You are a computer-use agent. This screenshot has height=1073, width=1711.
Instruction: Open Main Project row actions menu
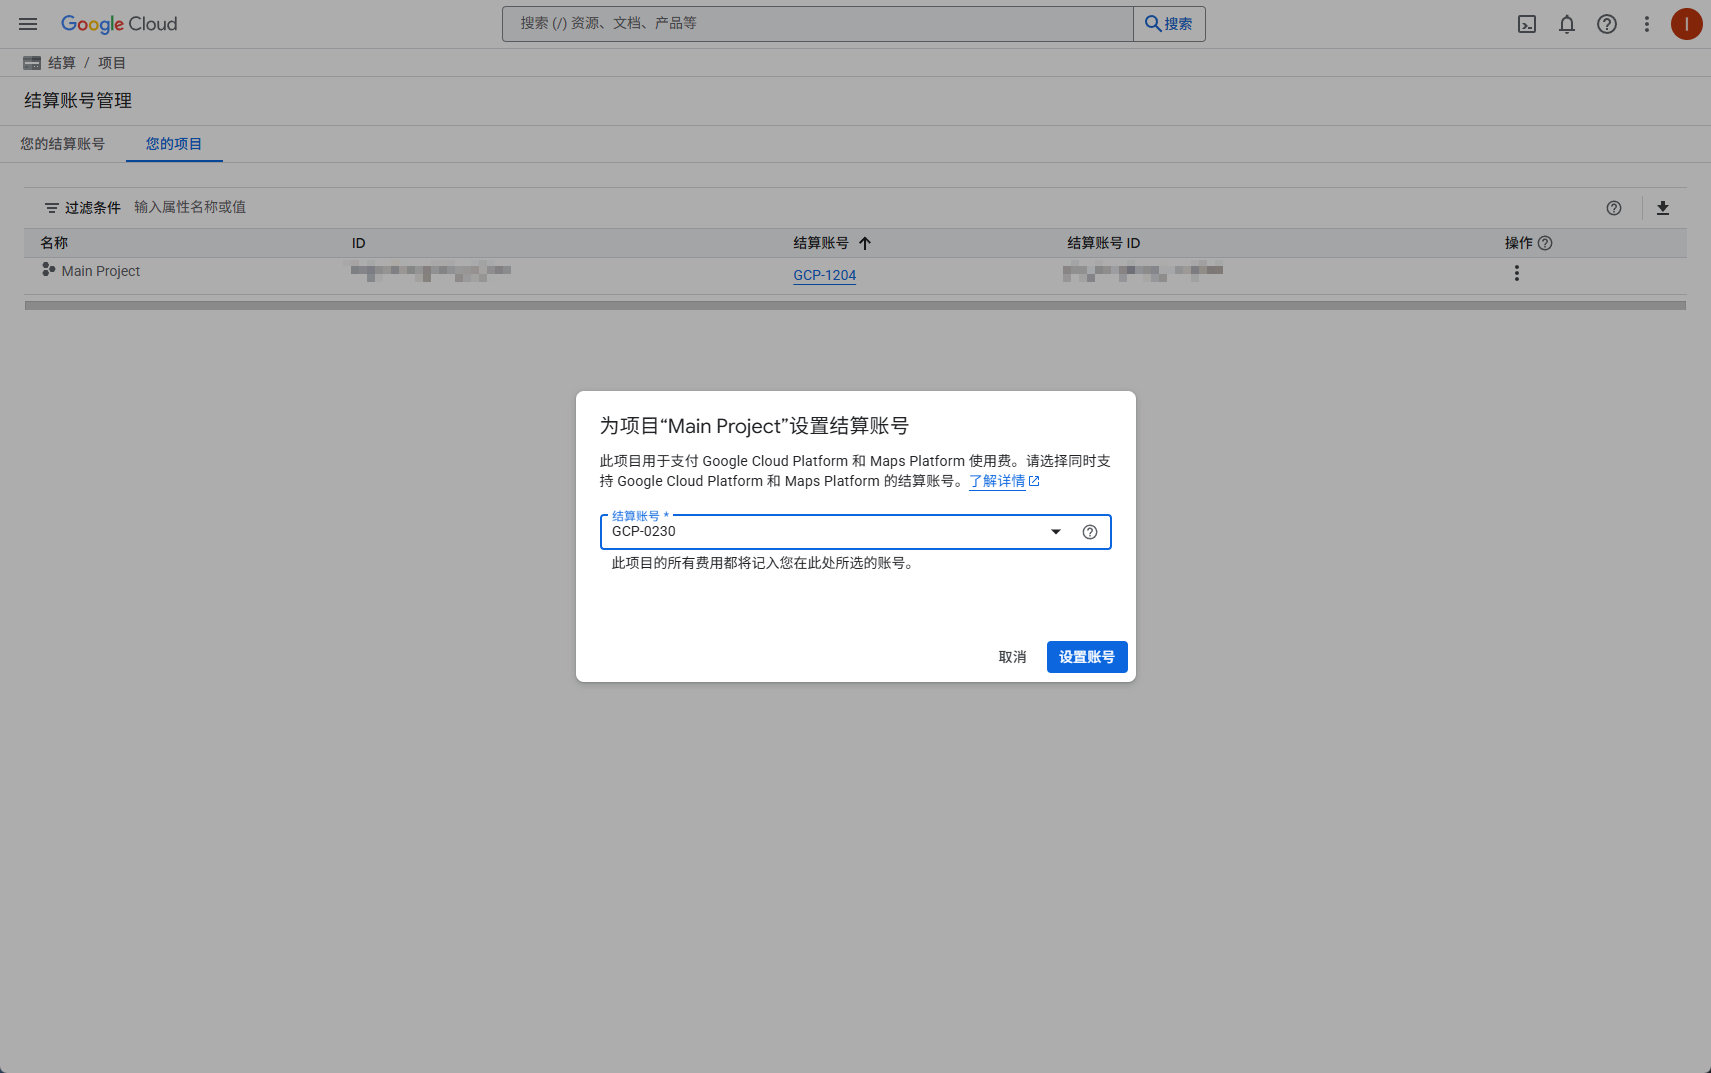tap(1516, 273)
